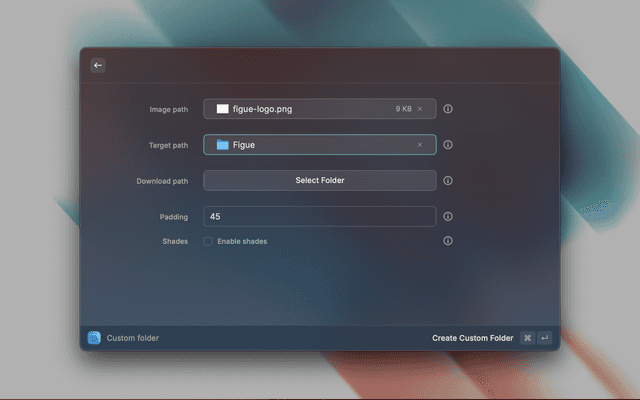
Task: Click the Enable shades label
Action: point(242,241)
